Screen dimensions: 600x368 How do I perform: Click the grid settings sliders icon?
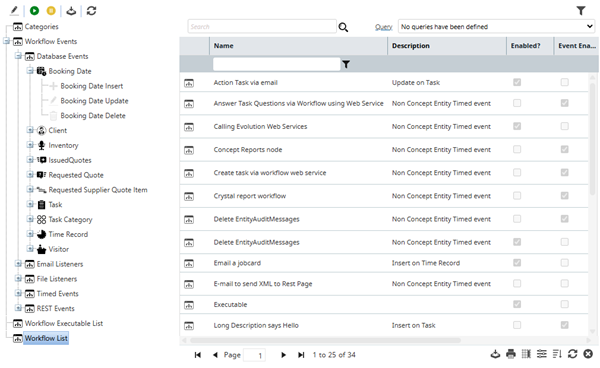542,354
